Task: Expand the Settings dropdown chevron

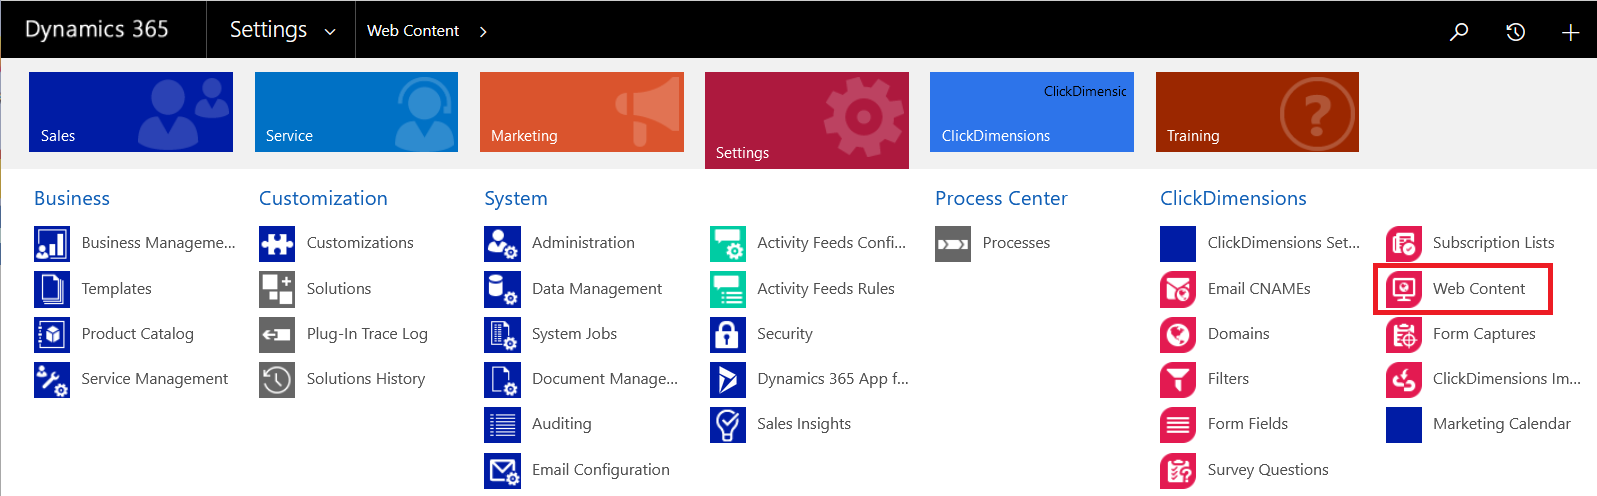Action: [330, 32]
